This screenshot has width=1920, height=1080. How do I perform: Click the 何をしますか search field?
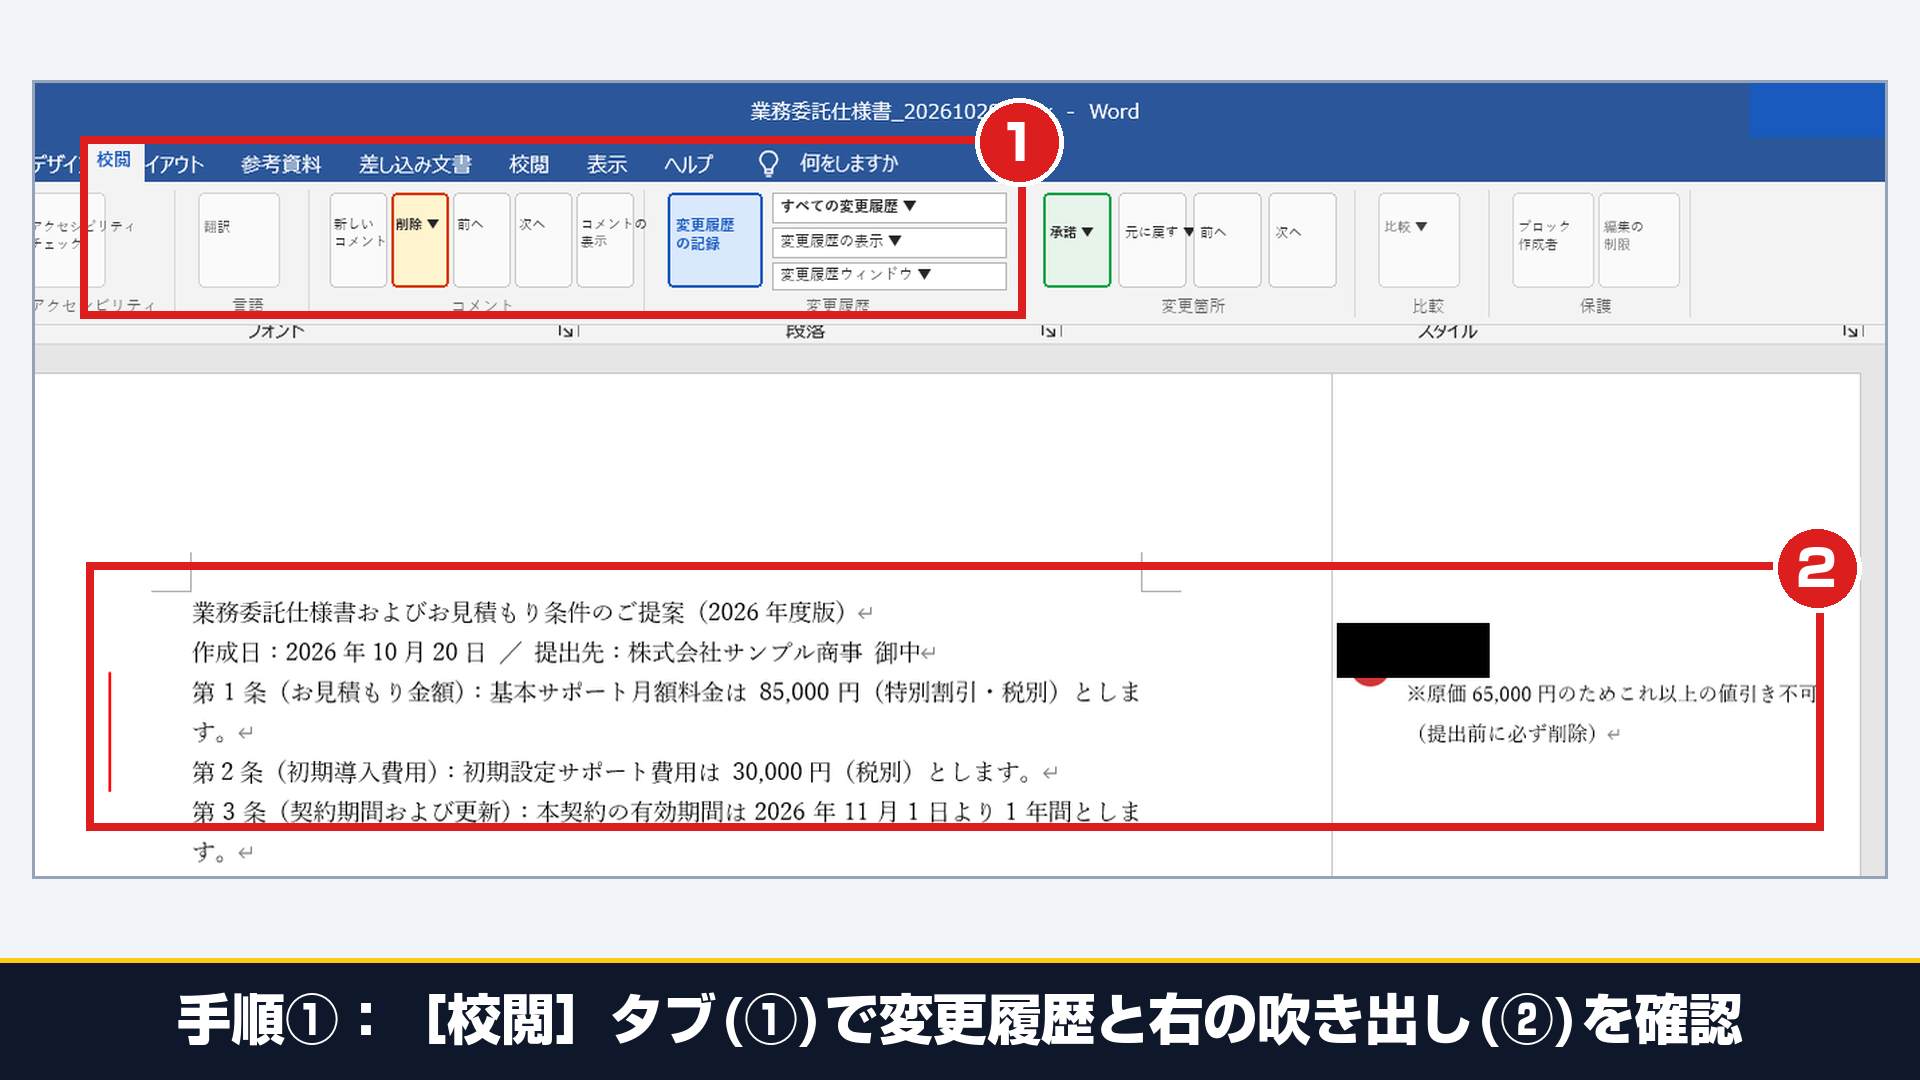(849, 163)
